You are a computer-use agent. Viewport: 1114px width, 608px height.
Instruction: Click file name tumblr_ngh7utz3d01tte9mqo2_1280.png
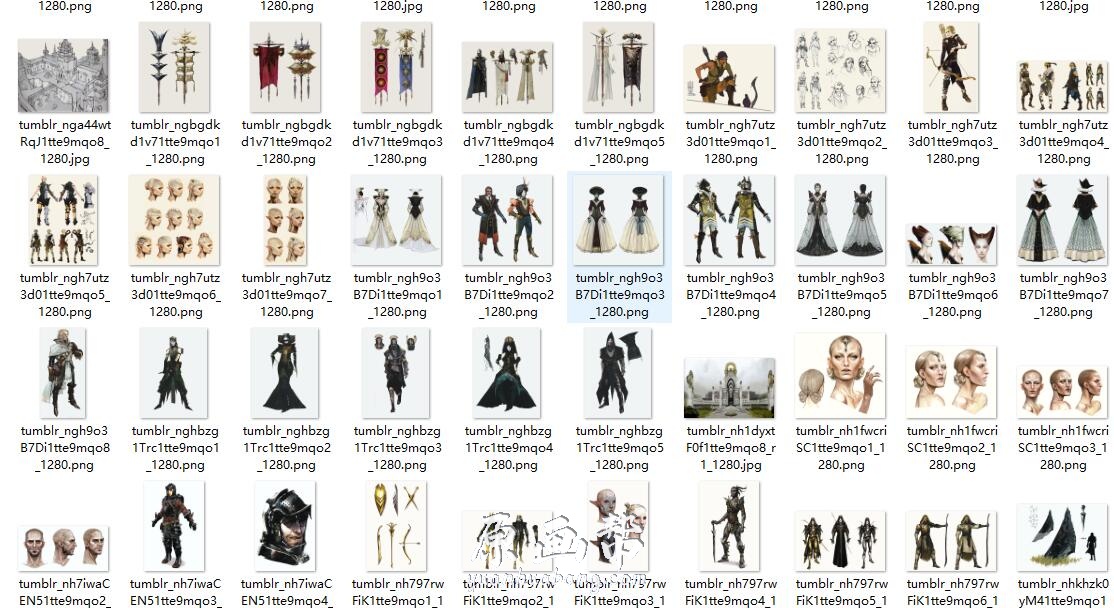[x=841, y=142]
